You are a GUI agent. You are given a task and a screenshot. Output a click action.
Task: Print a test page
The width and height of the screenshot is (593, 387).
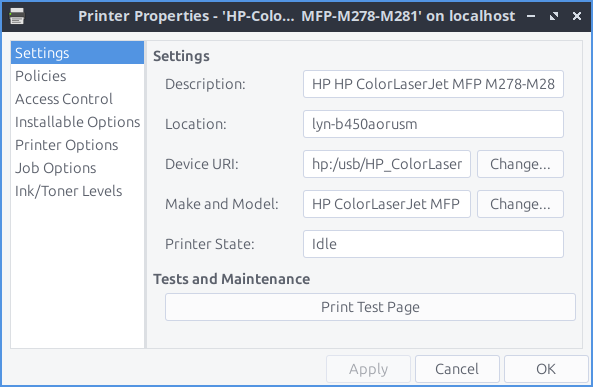pyautogui.click(x=370, y=307)
